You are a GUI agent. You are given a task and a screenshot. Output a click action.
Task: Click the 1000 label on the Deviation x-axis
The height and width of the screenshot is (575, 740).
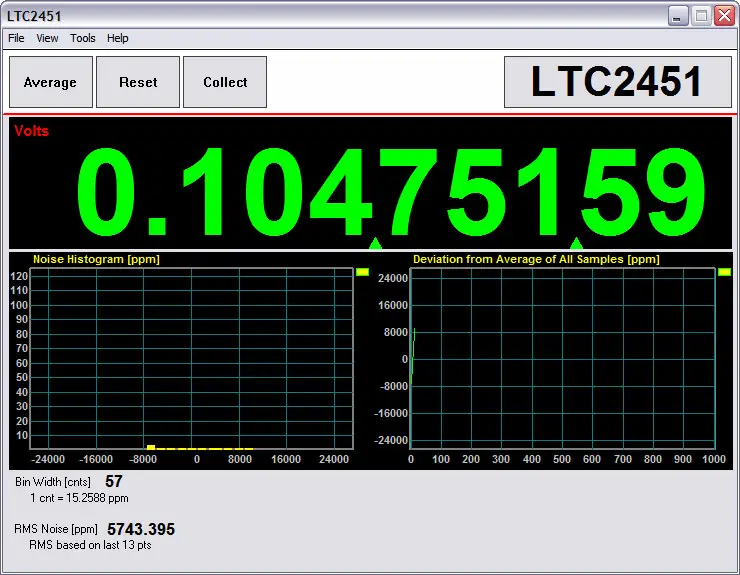714,459
